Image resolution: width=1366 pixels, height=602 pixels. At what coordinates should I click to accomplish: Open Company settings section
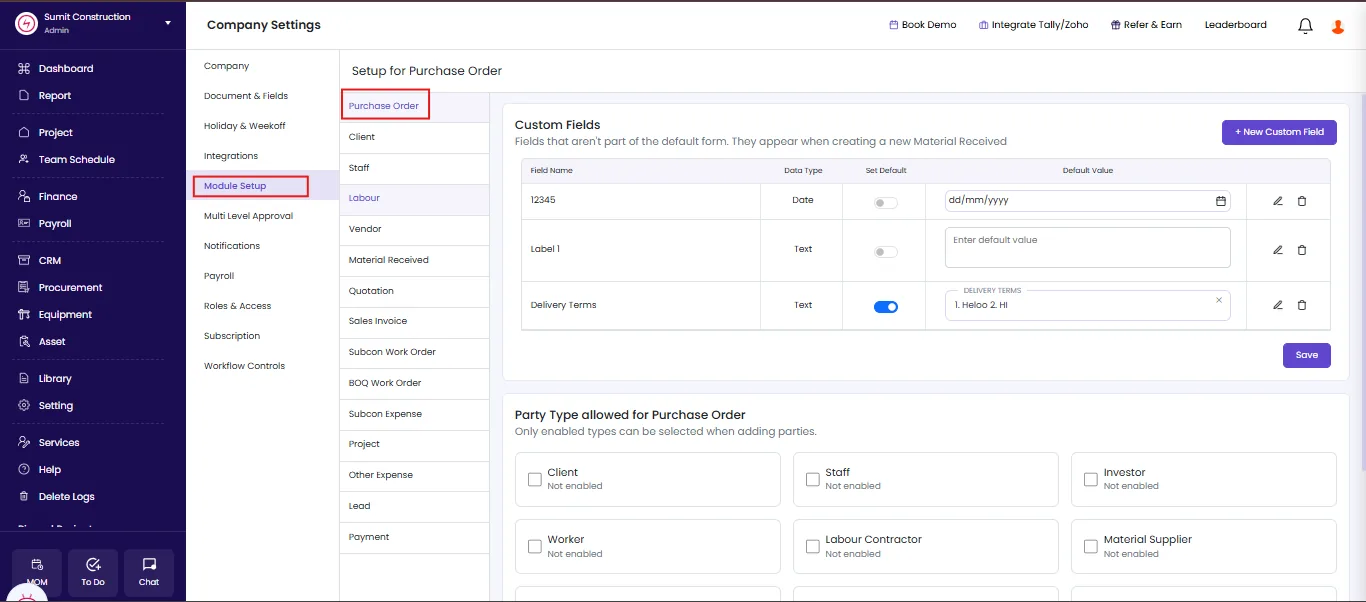point(227,66)
